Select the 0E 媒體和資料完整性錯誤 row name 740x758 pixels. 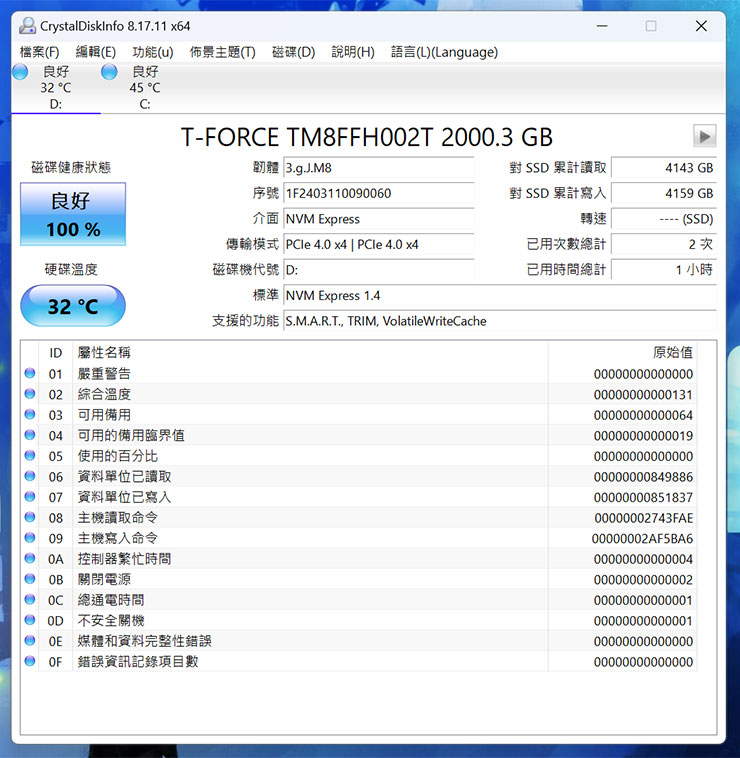click(x=145, y=641)
